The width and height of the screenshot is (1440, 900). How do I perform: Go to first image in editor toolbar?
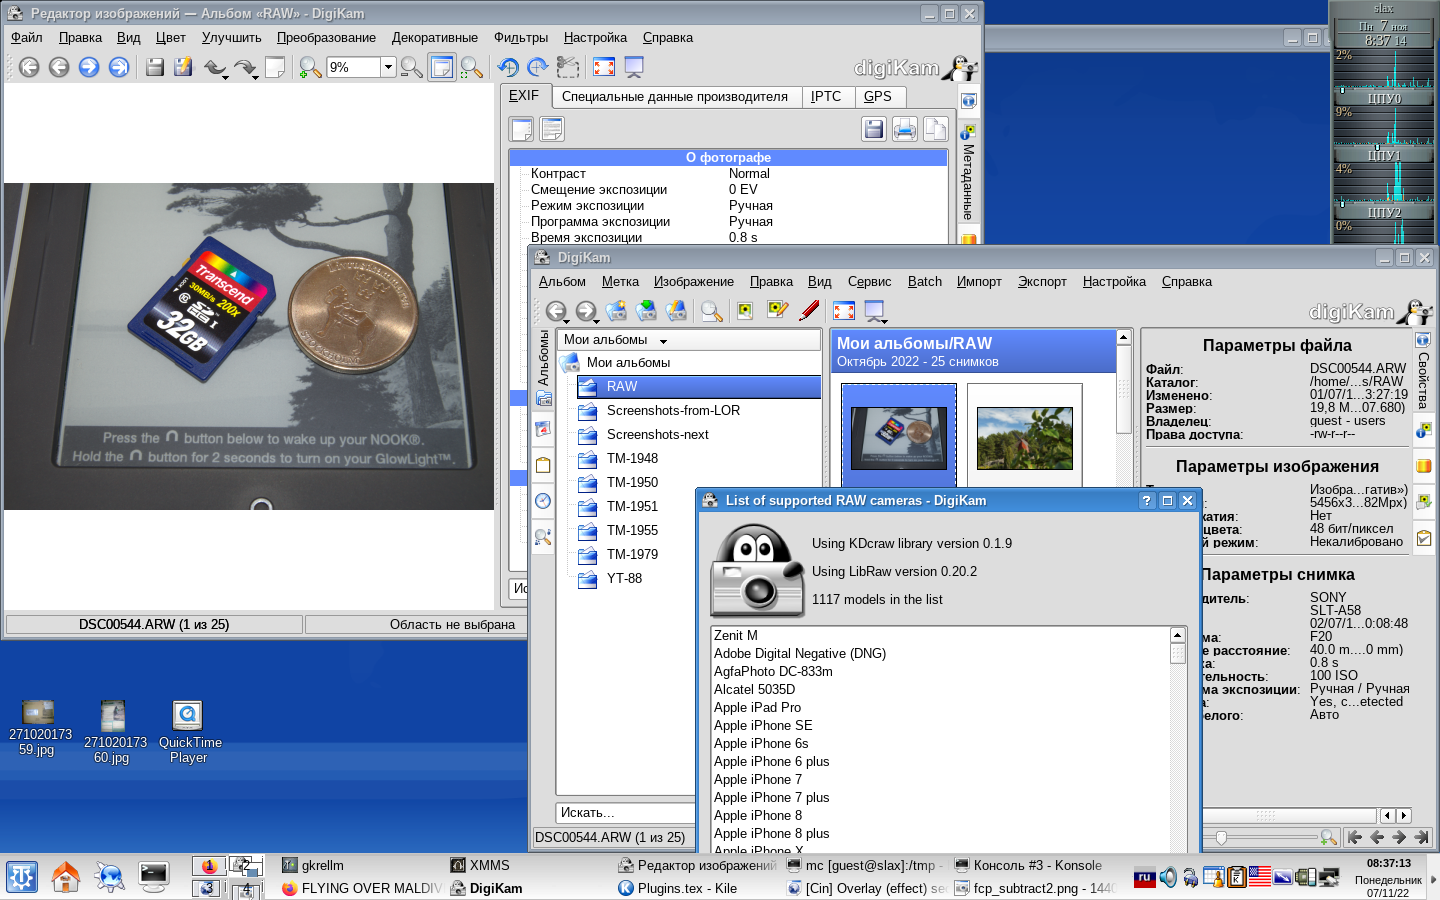click(x=29, y=67)
